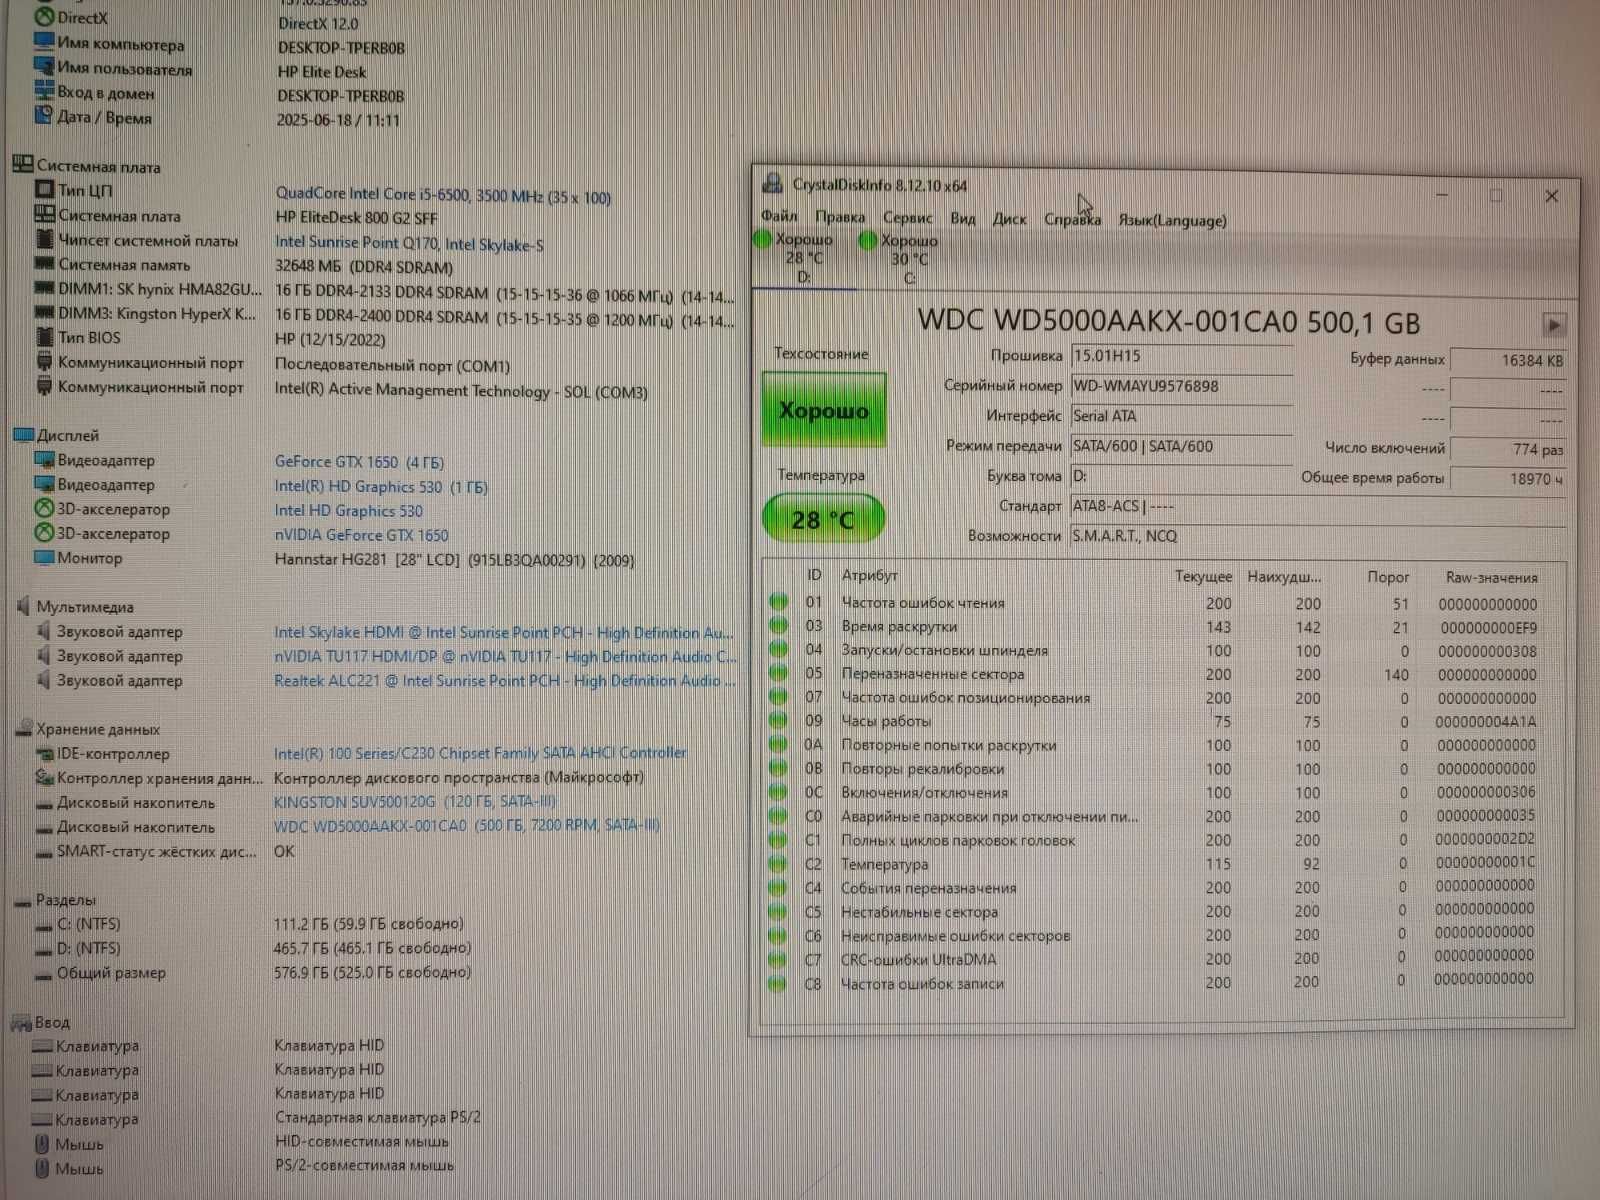Open the Диск menu in CrystalDiskInfo

[1009, 219]
